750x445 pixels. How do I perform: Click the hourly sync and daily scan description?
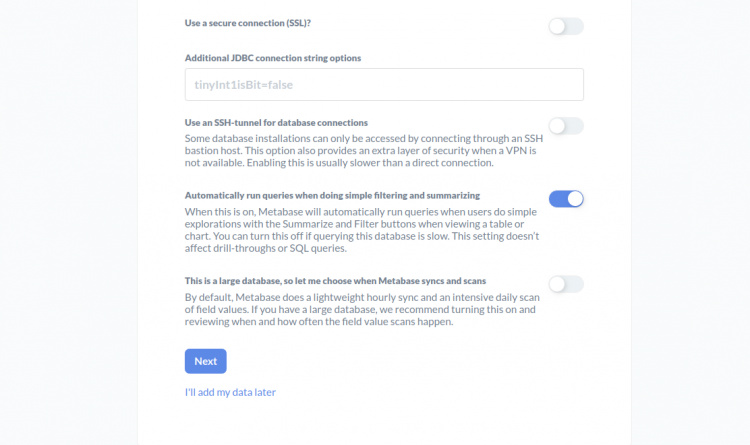tap(362, 310)
